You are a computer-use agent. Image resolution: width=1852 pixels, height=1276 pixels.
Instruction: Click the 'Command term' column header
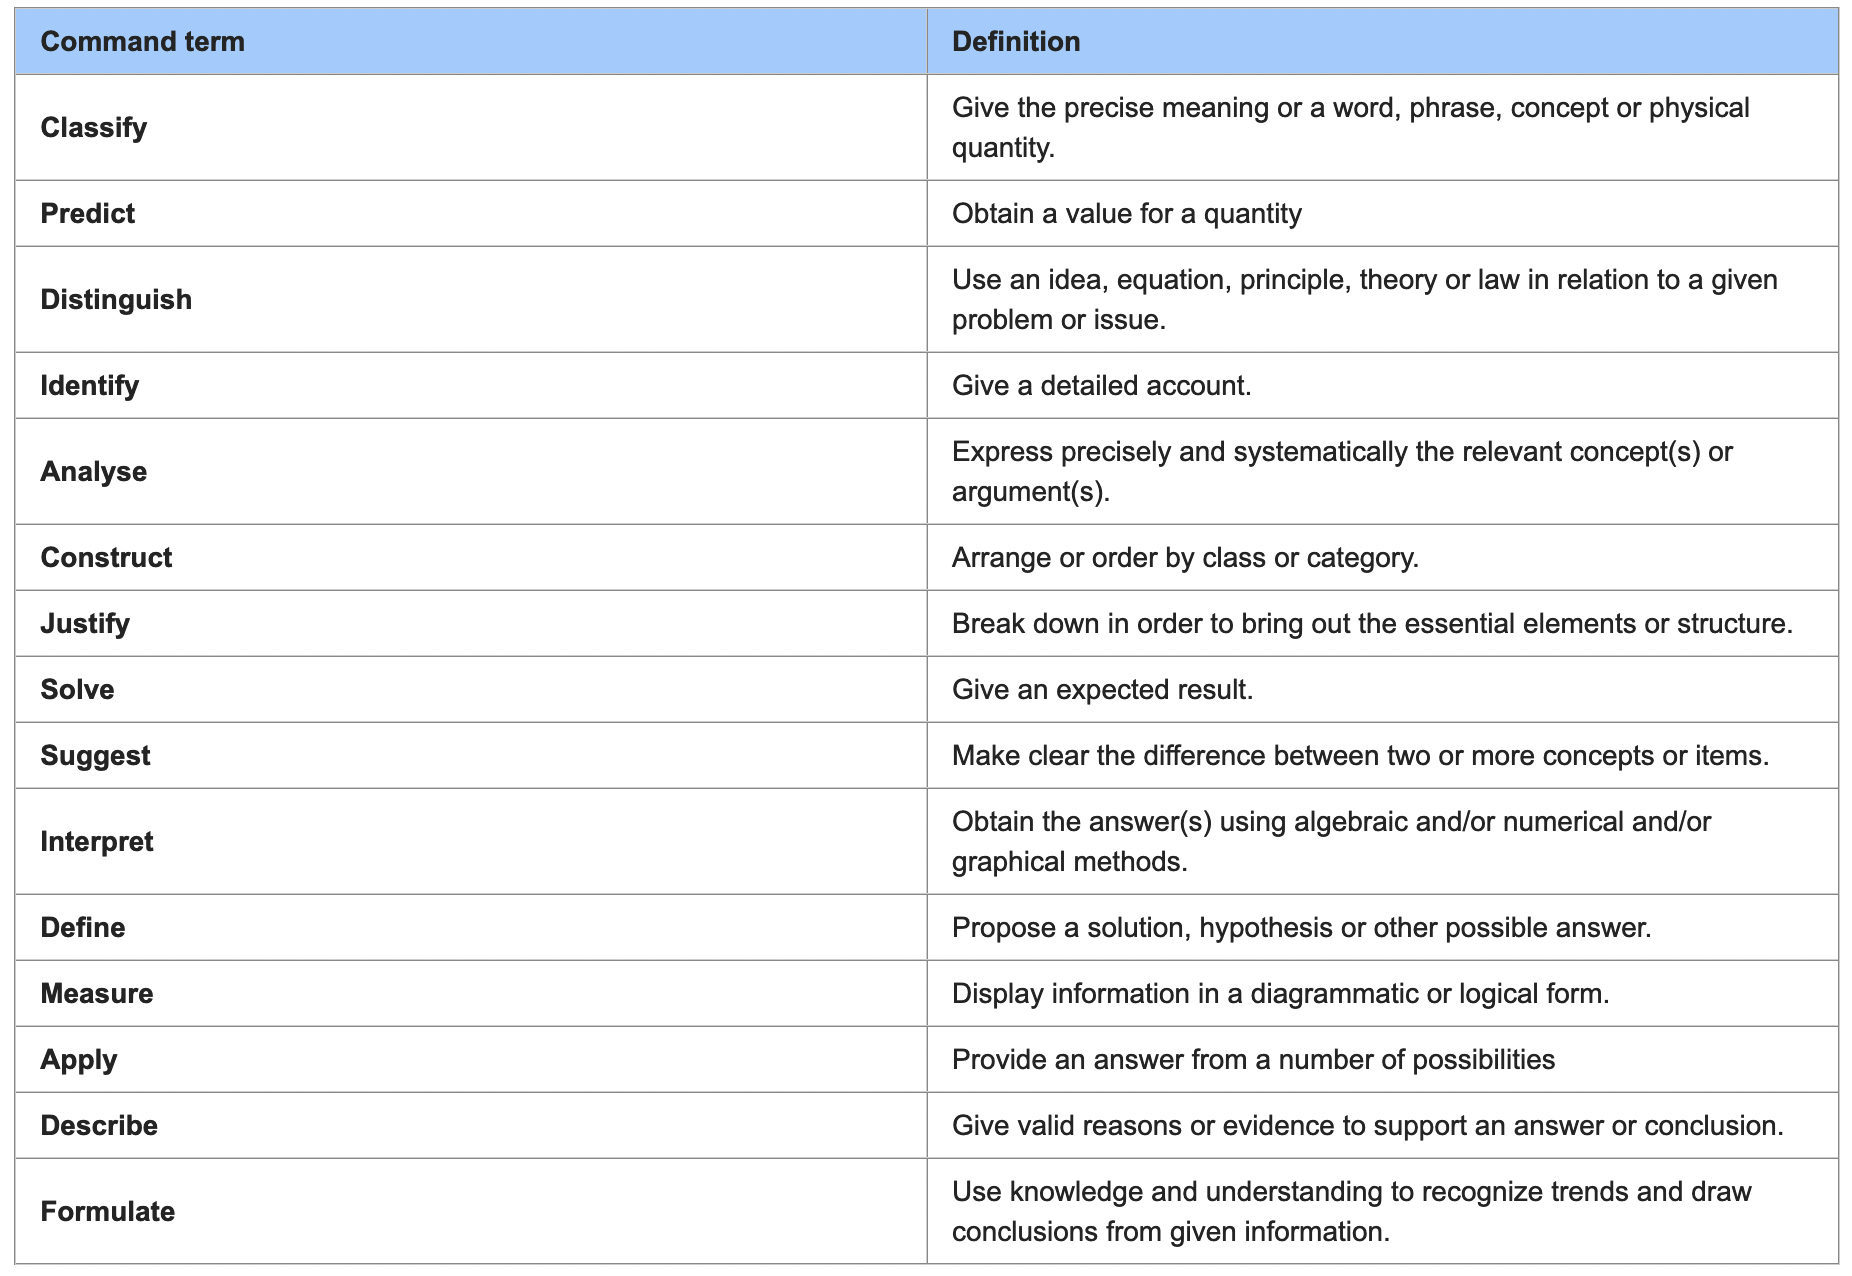[x=142, y=42]
